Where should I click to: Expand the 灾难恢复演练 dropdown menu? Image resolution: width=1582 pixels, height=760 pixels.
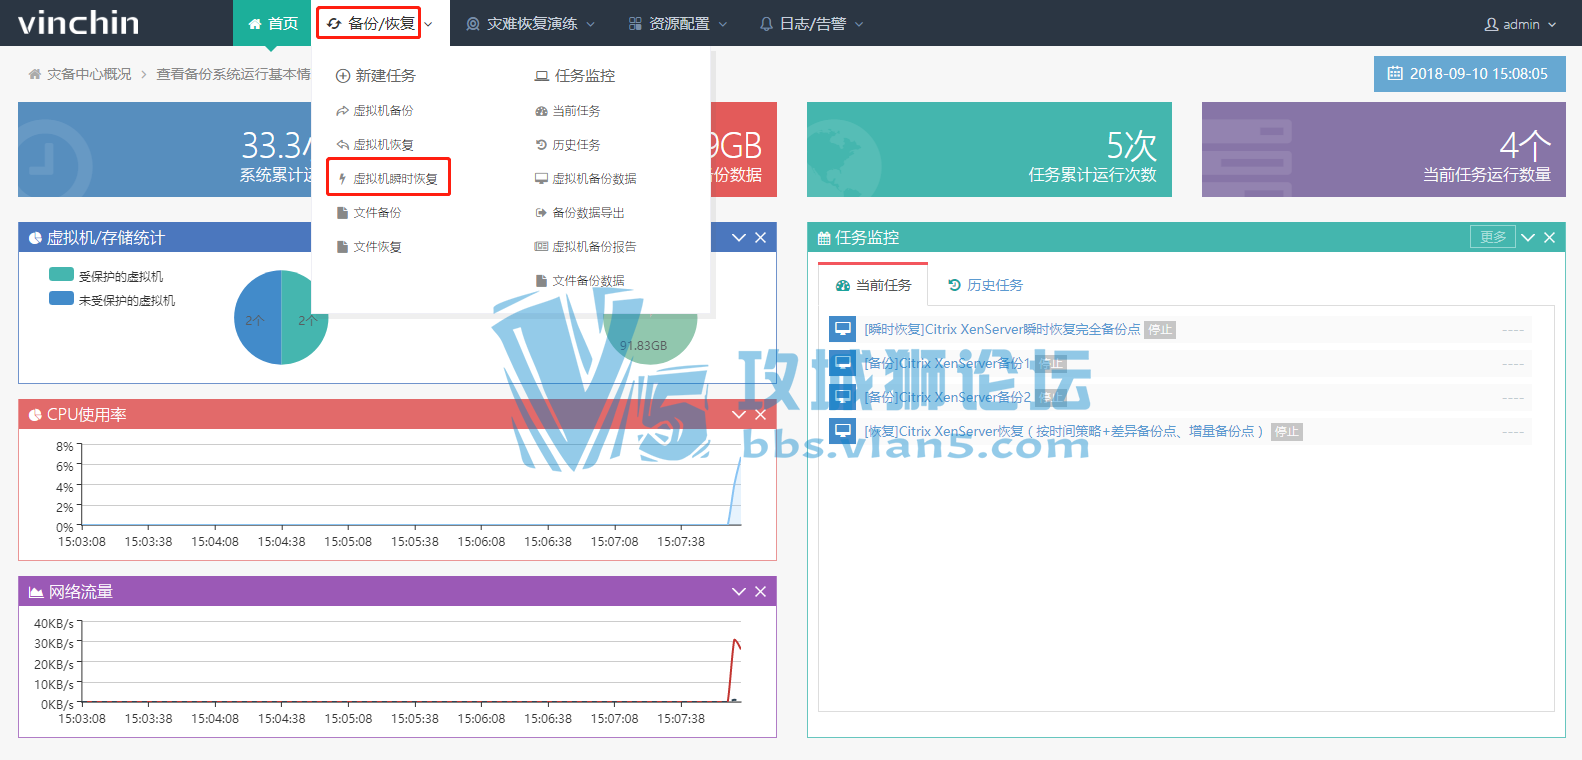click(531, 23)
